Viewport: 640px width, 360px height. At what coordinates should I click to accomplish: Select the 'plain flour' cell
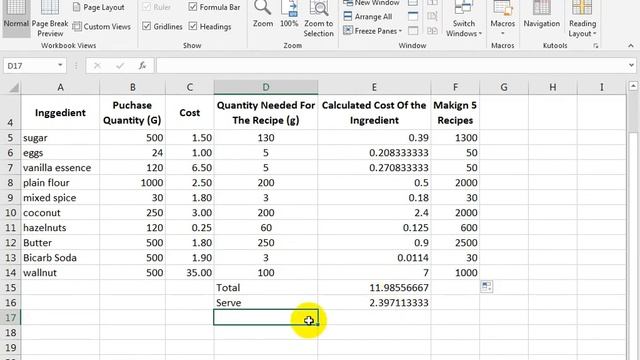coord(60,183)
